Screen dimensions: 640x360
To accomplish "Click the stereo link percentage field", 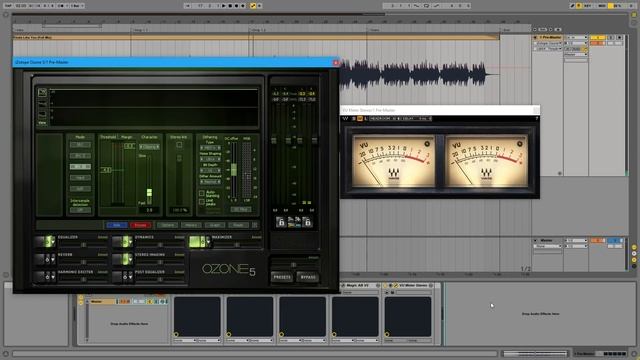I will click(179, 210).
